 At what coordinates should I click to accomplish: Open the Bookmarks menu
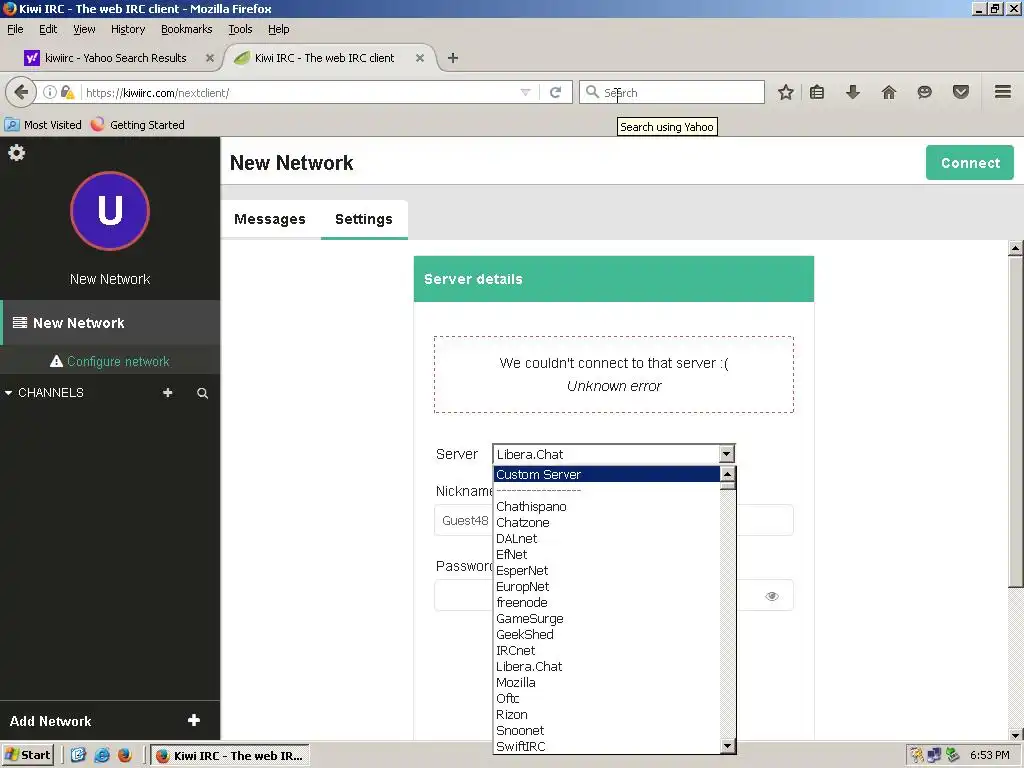(187, 29)
